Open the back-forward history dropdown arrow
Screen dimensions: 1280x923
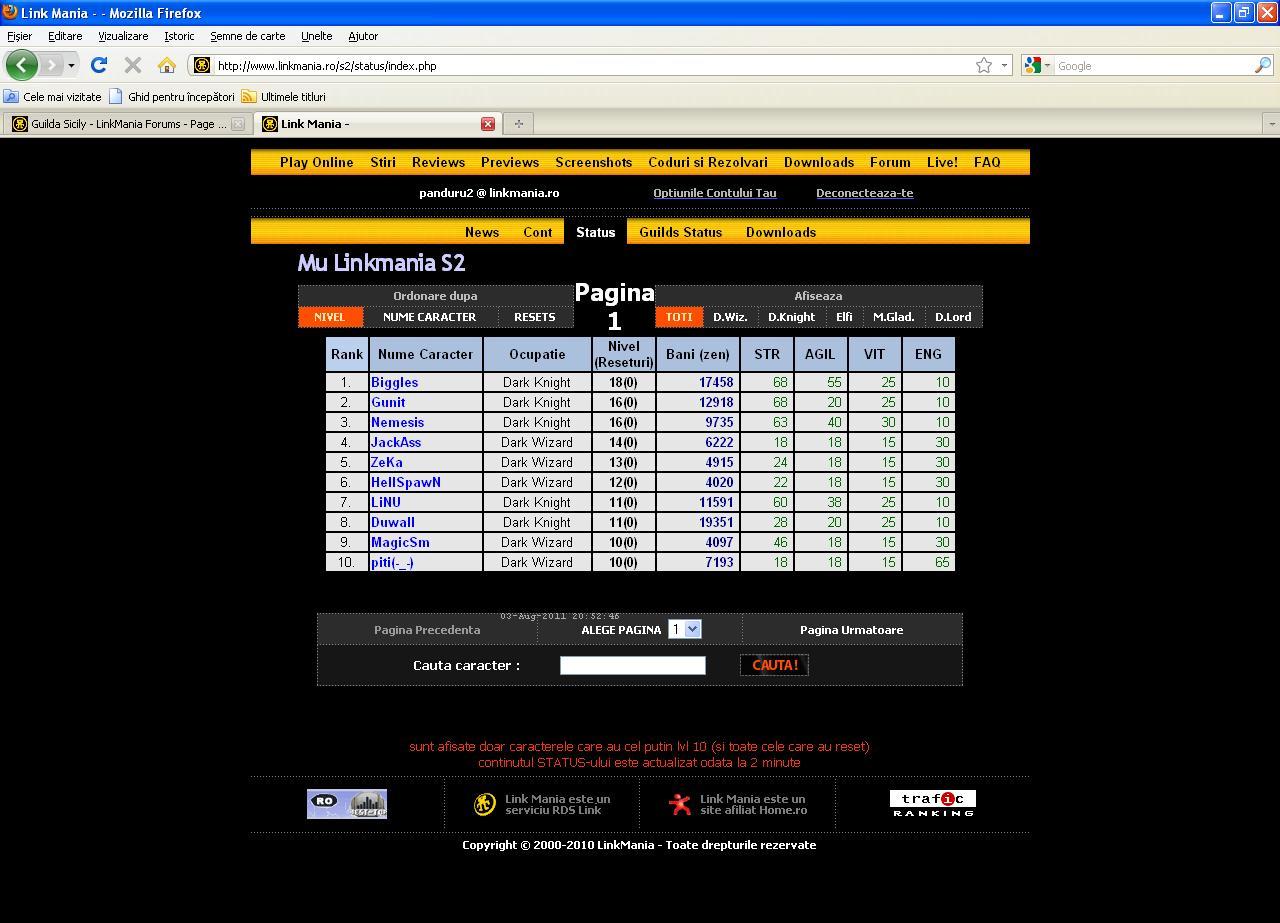[71, 66]
